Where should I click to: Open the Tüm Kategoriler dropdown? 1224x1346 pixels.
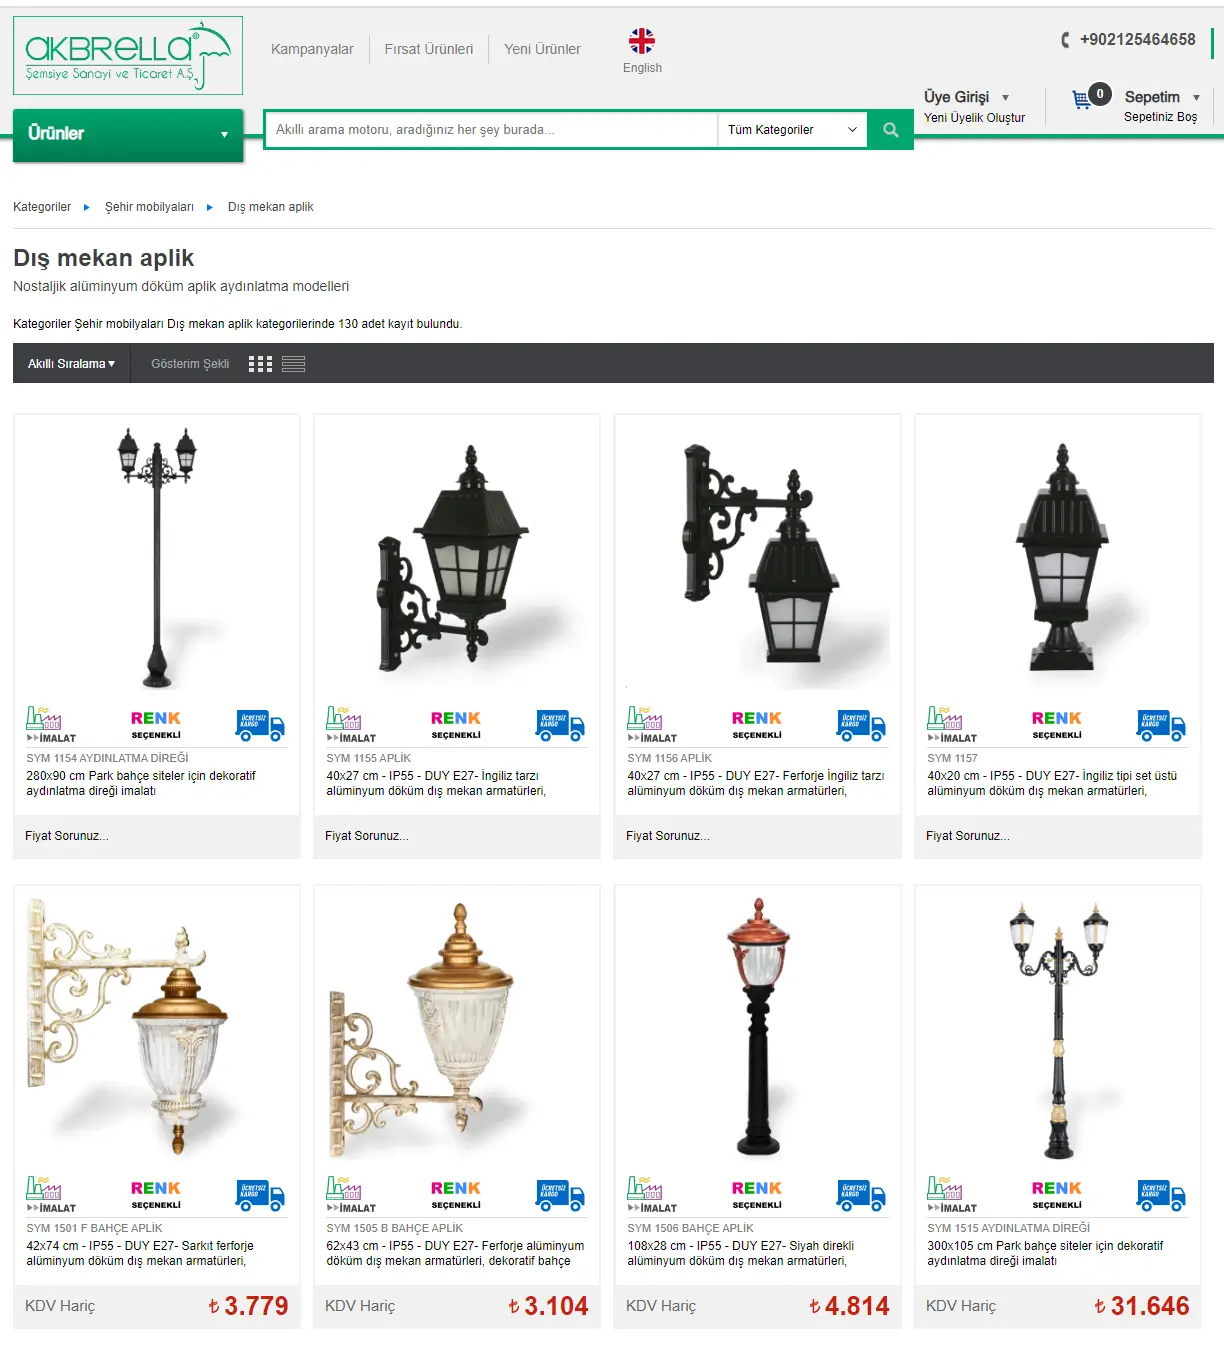point(792,130)
